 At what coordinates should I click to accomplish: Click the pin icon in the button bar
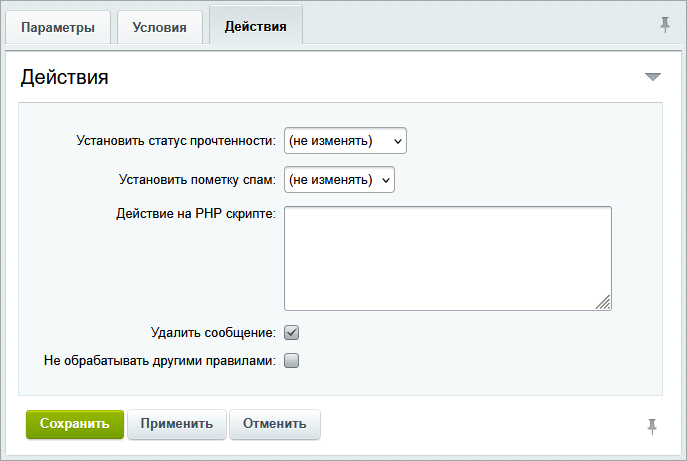(x=652, y=426)
